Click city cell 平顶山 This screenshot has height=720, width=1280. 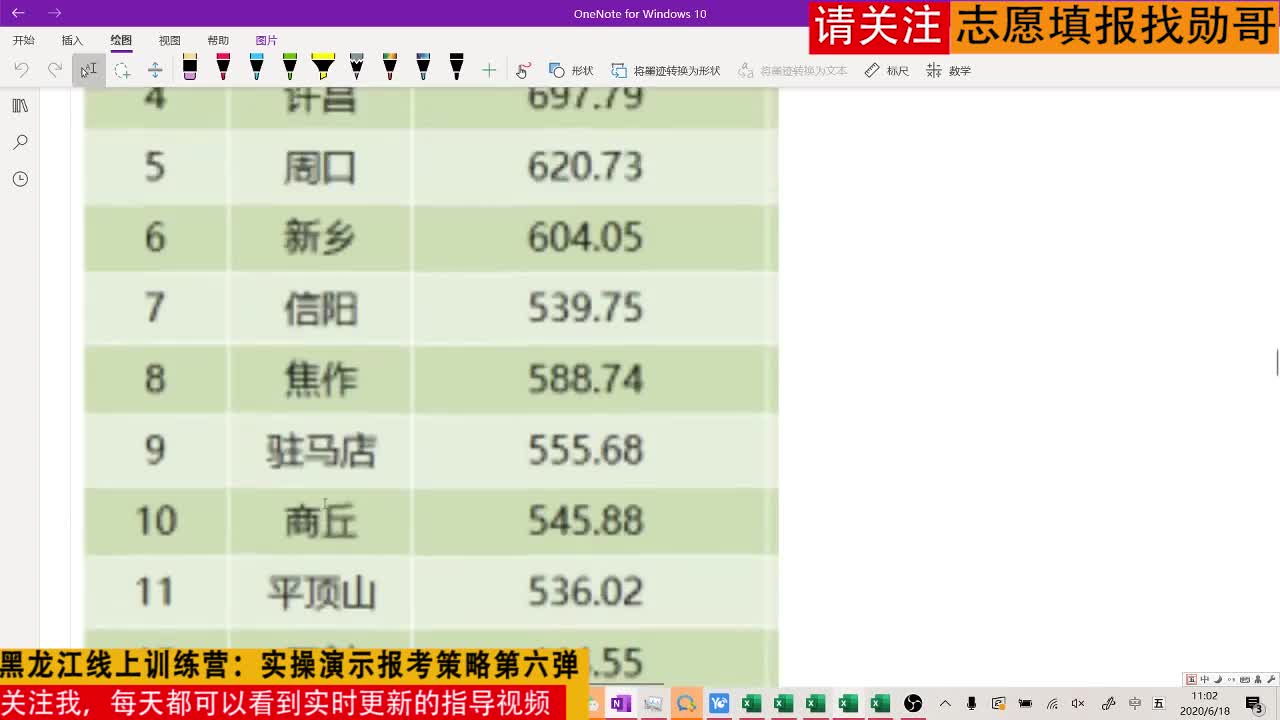320,593
